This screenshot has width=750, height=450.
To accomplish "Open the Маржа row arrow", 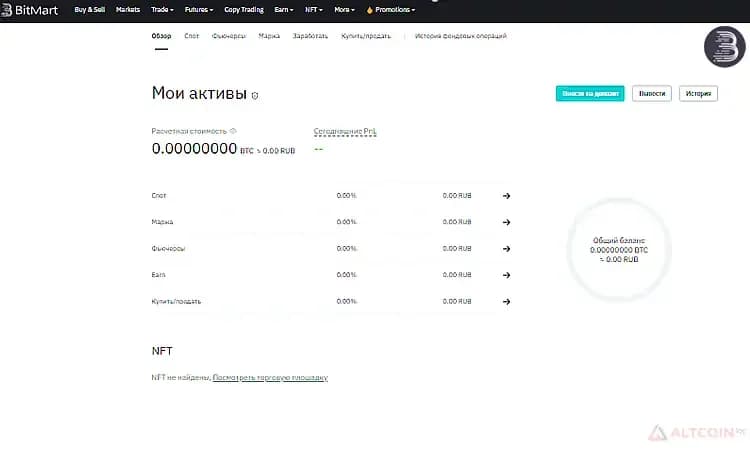I will [x=507, y=222].
